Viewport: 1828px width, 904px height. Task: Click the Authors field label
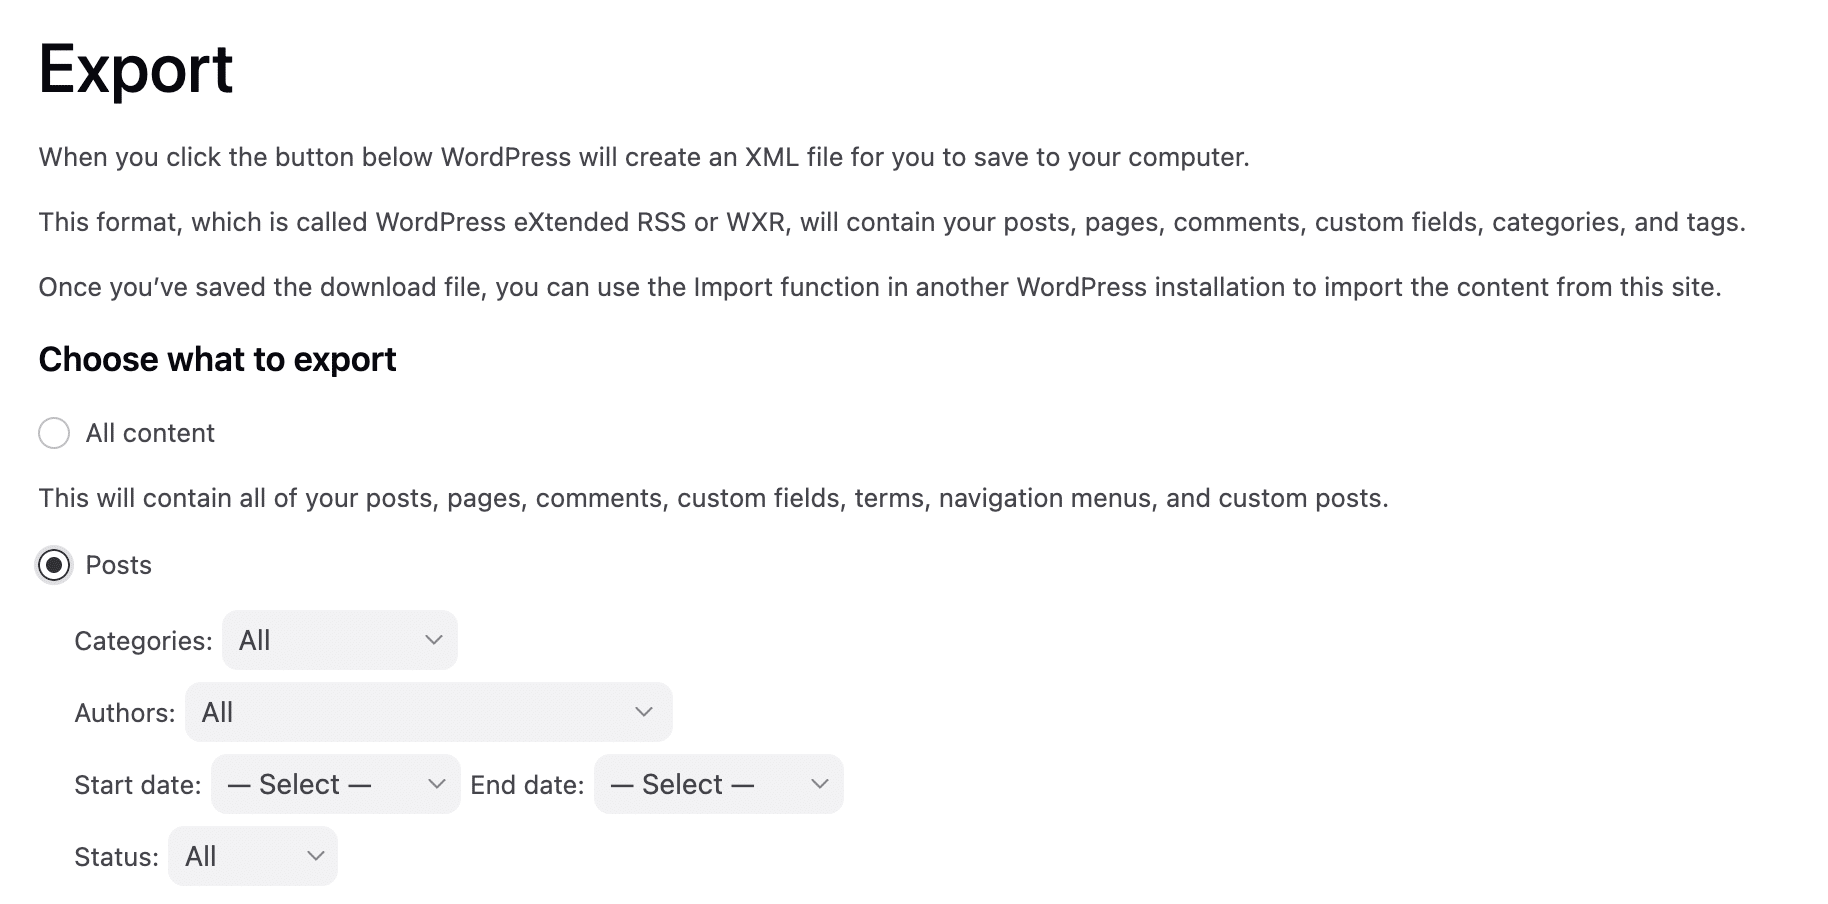123,712
